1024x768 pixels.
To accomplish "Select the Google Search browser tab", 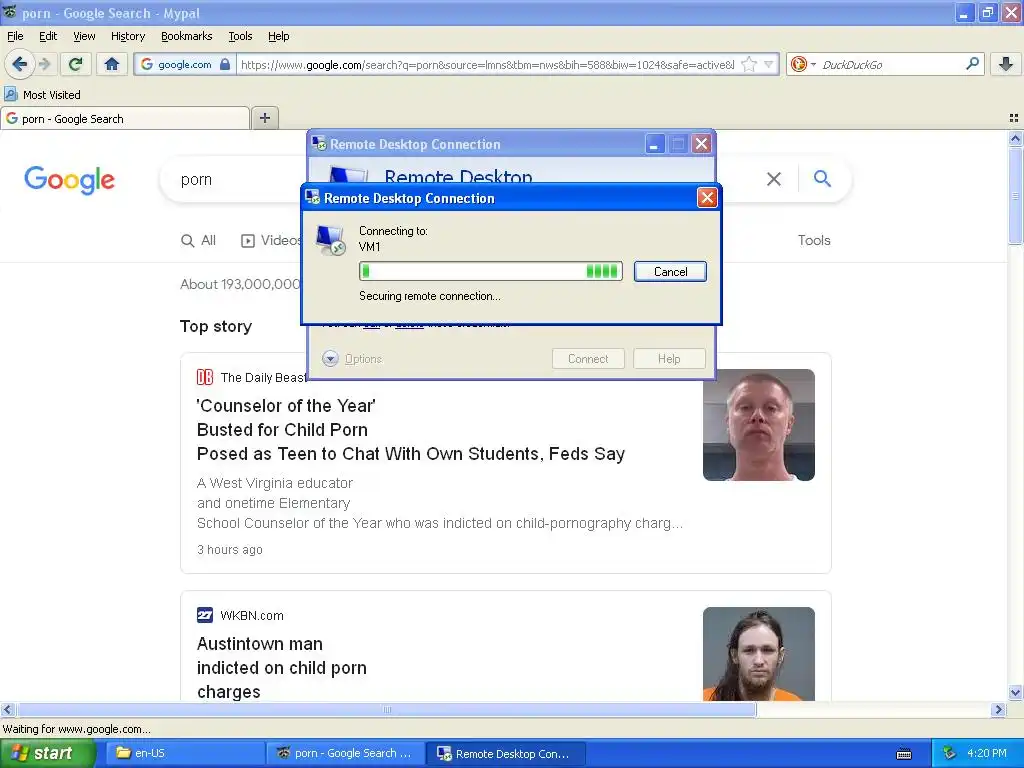I will tap(125, 119).
